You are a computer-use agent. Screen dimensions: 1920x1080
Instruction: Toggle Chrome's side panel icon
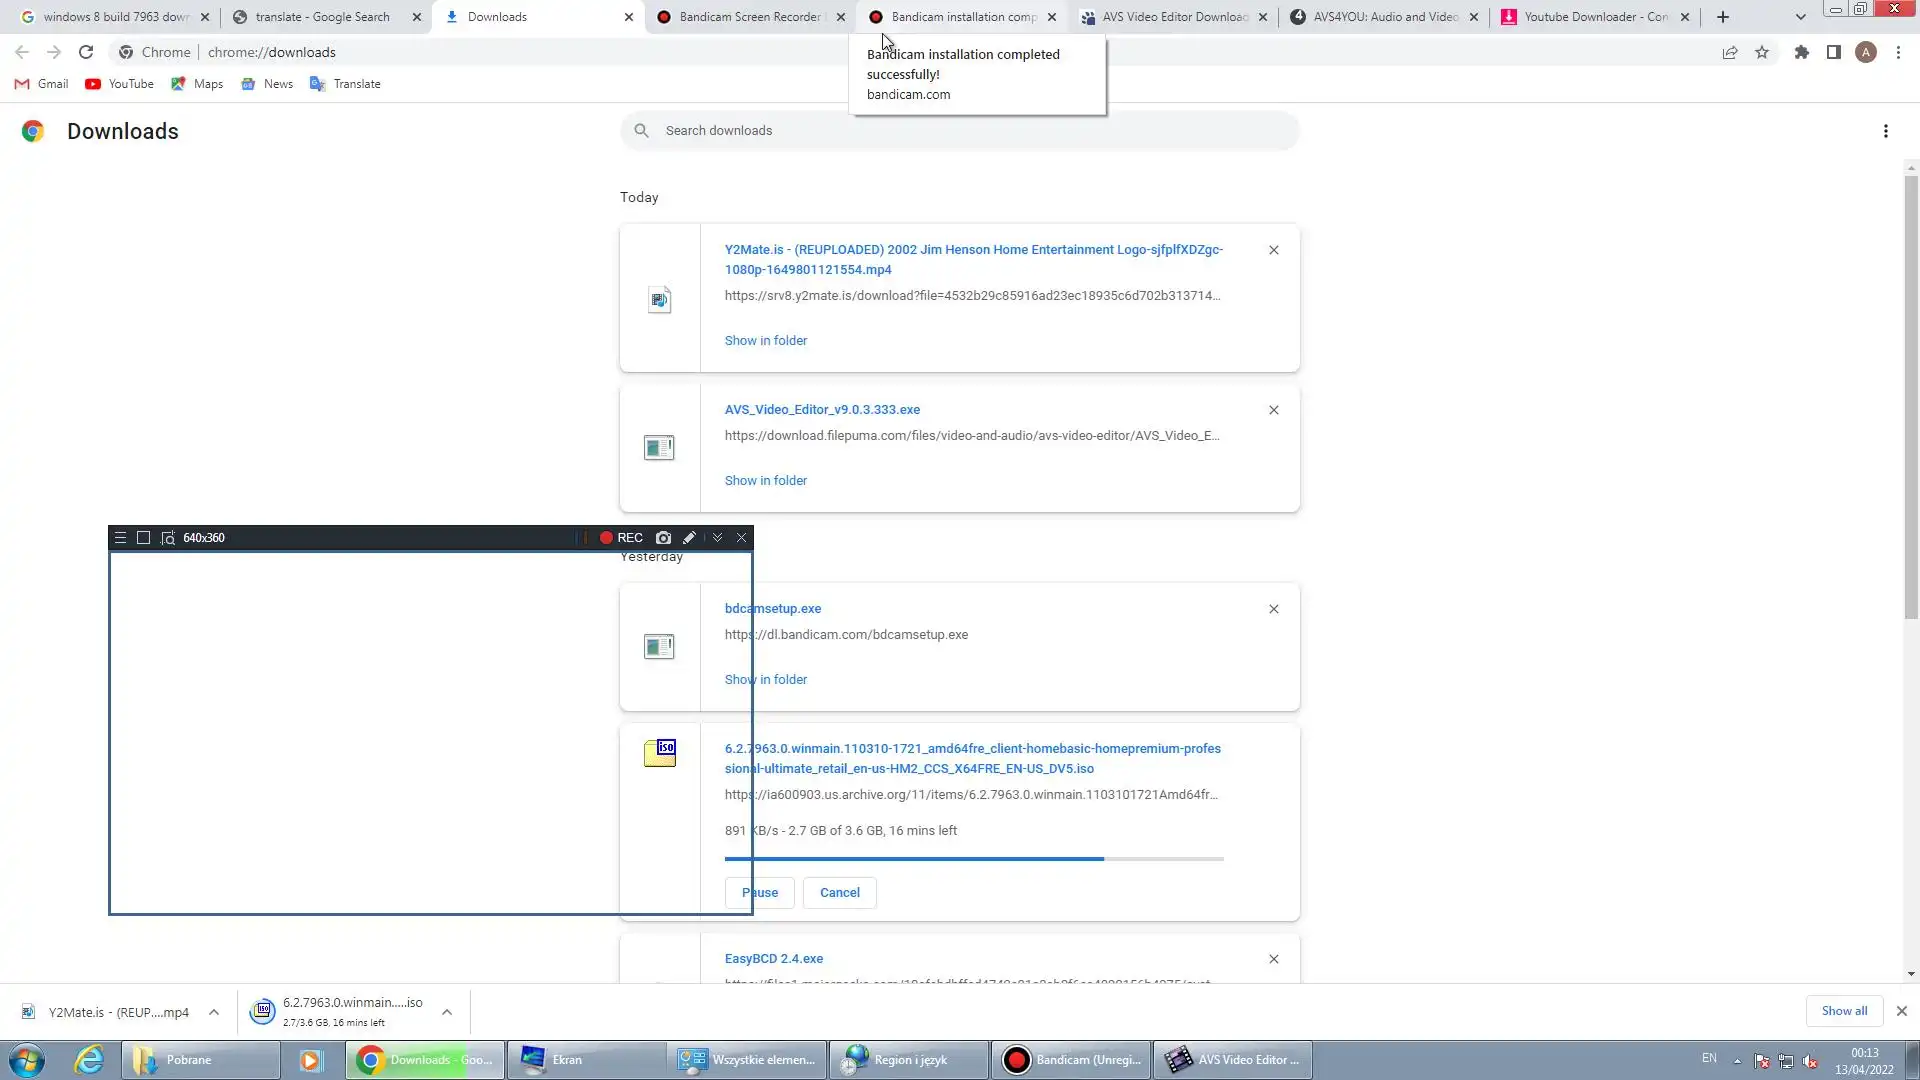pos(1833,52)
